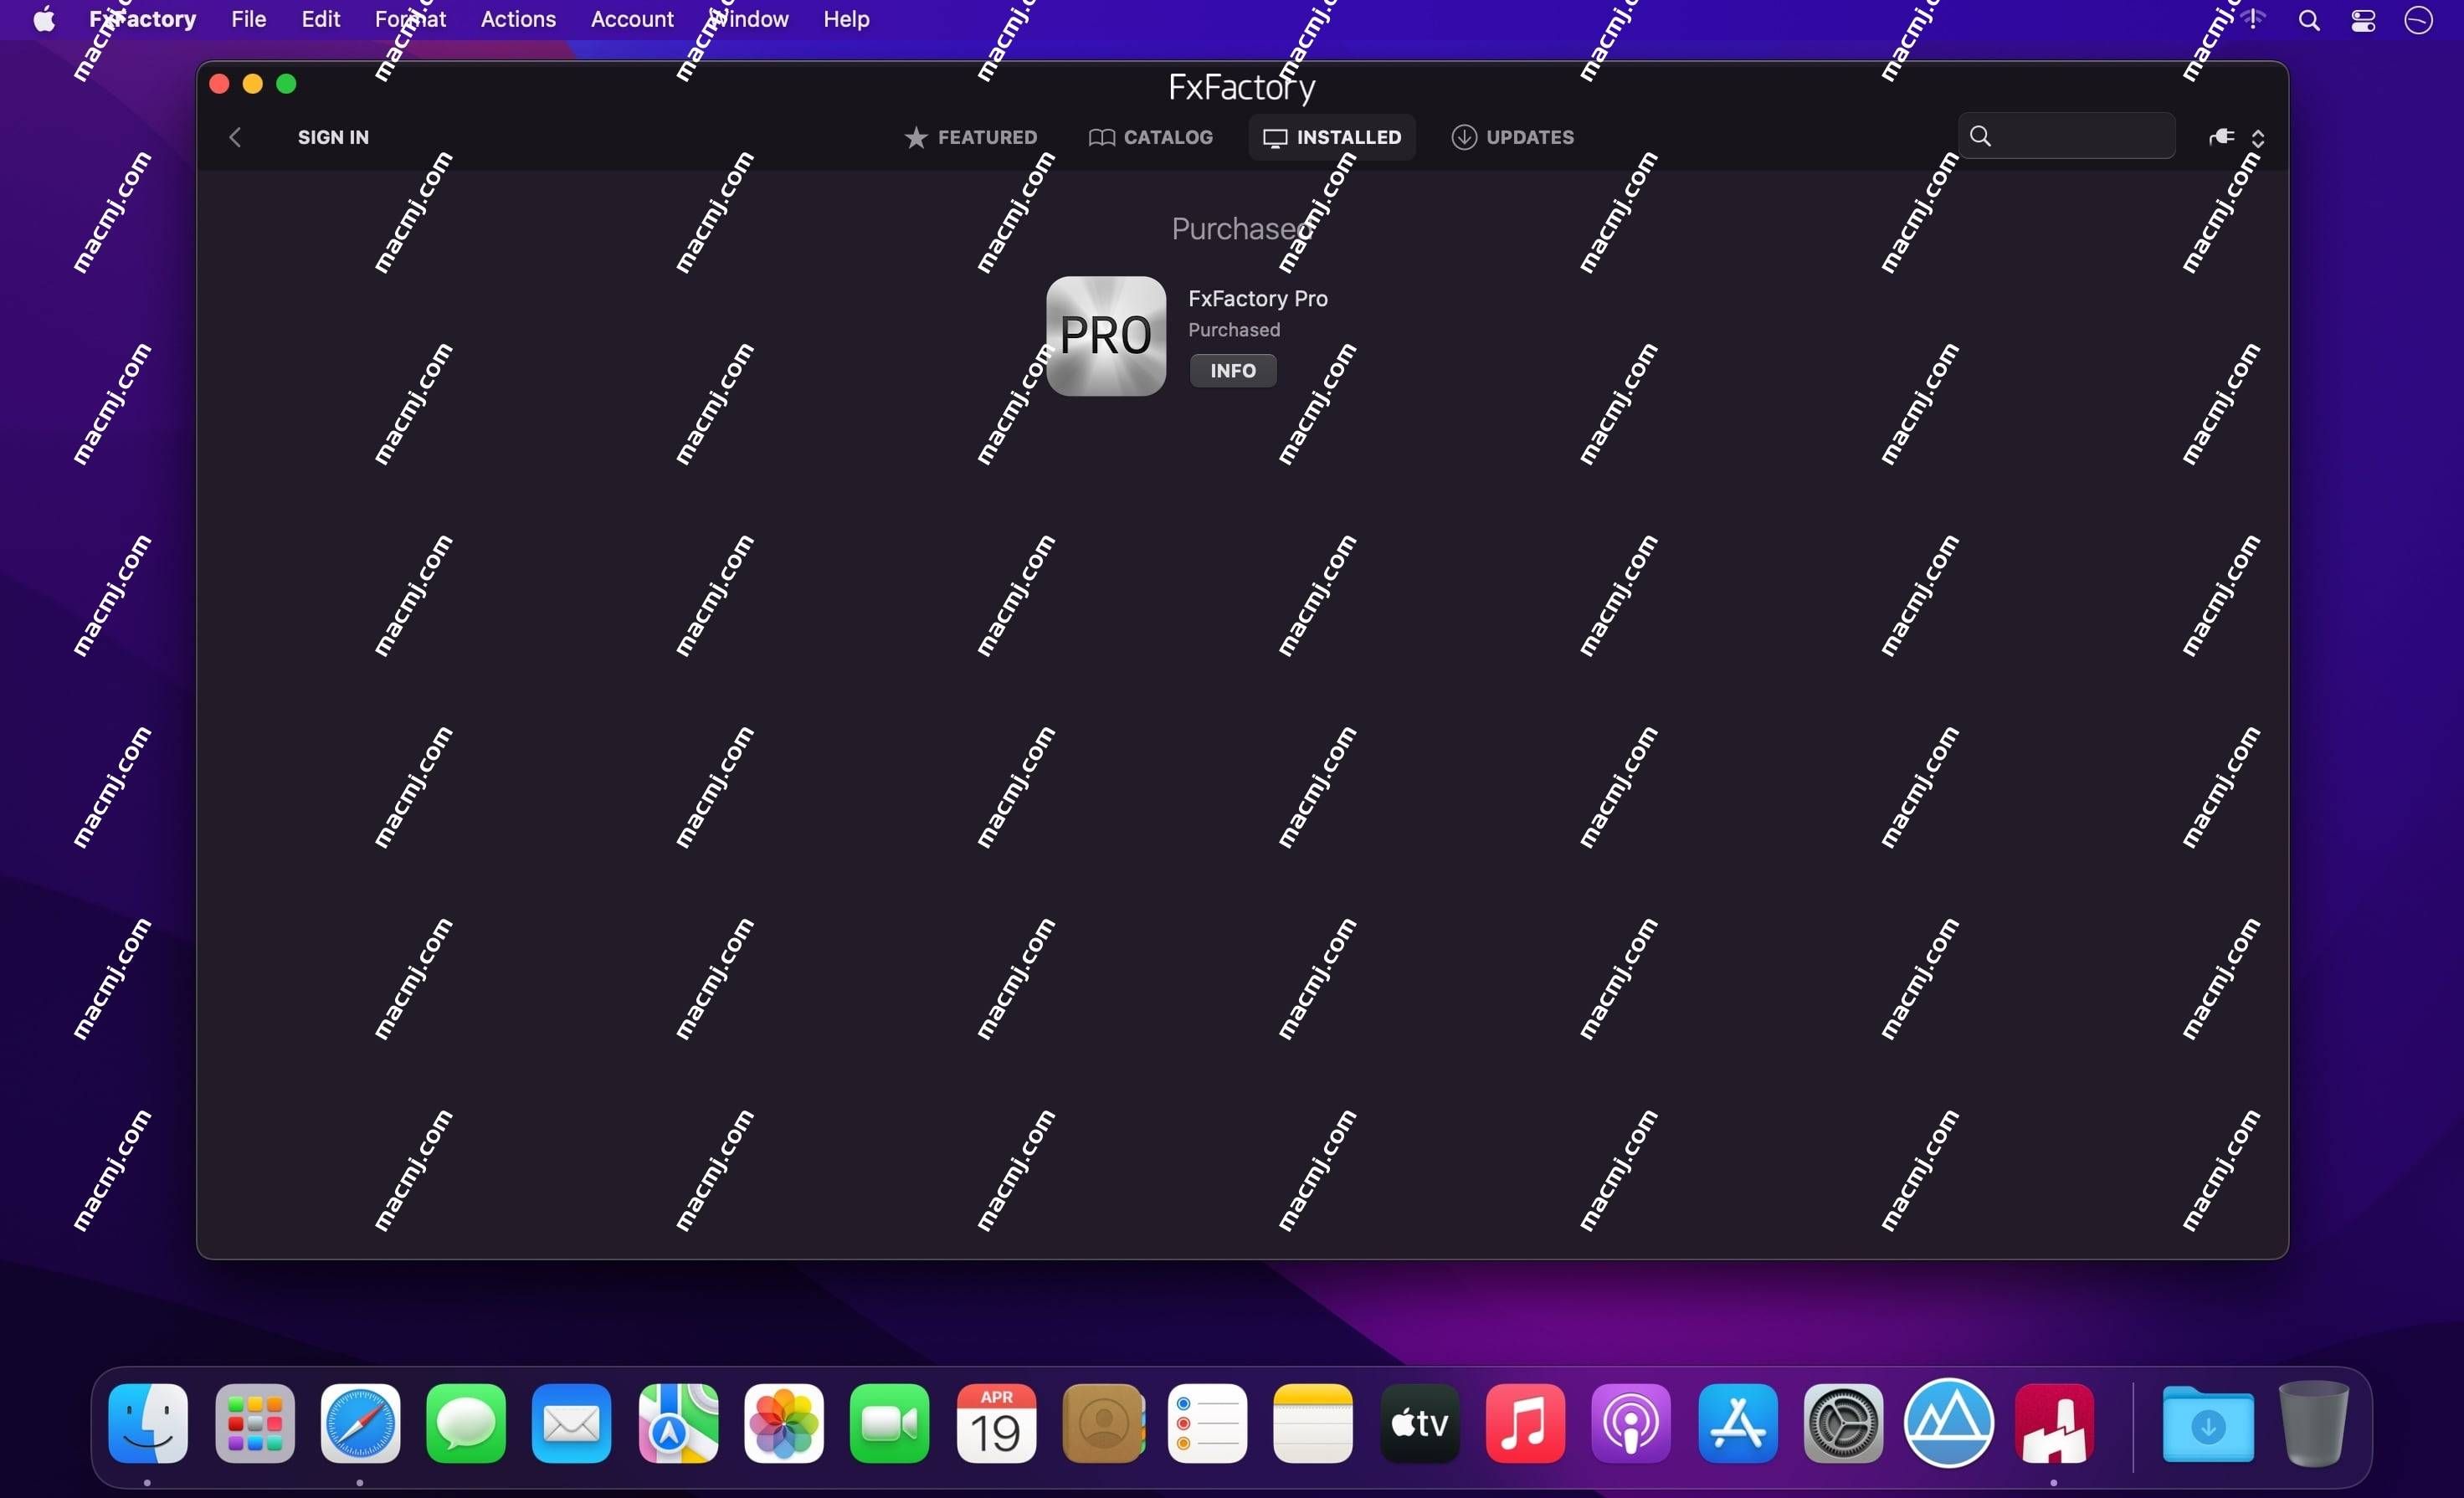The image size is (2464, 1498).
Task: Click the FxFactory Dock icon
Action: pos(2055,1424)
